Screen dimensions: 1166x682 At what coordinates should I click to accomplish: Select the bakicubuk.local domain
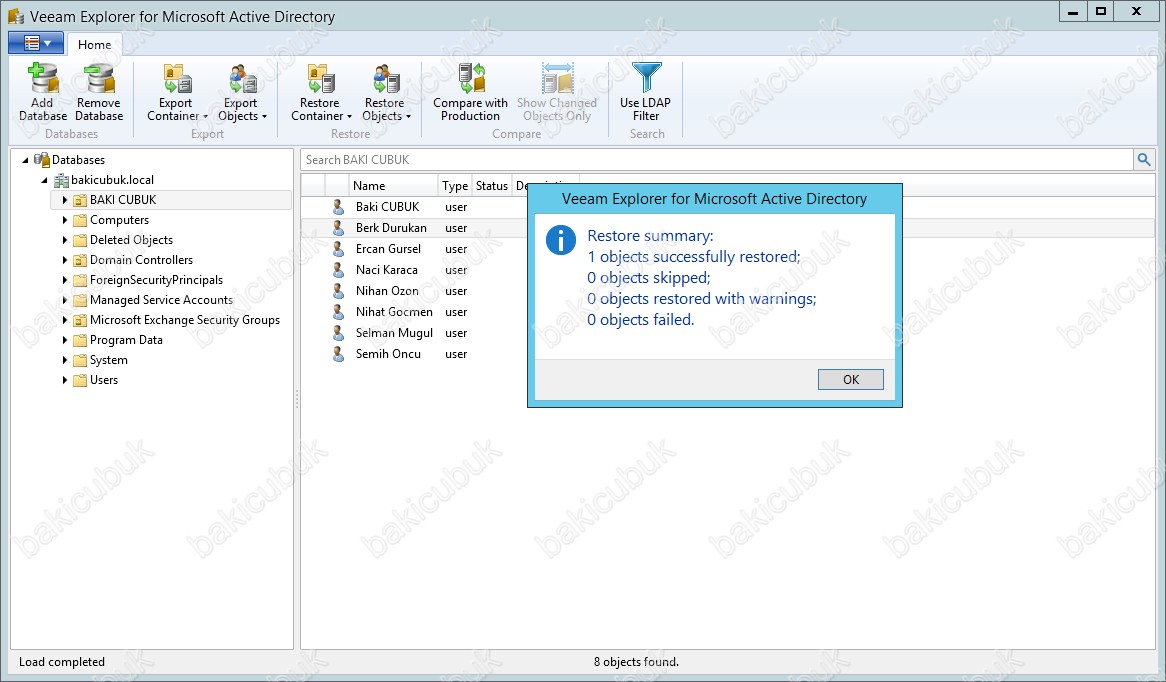112,180
